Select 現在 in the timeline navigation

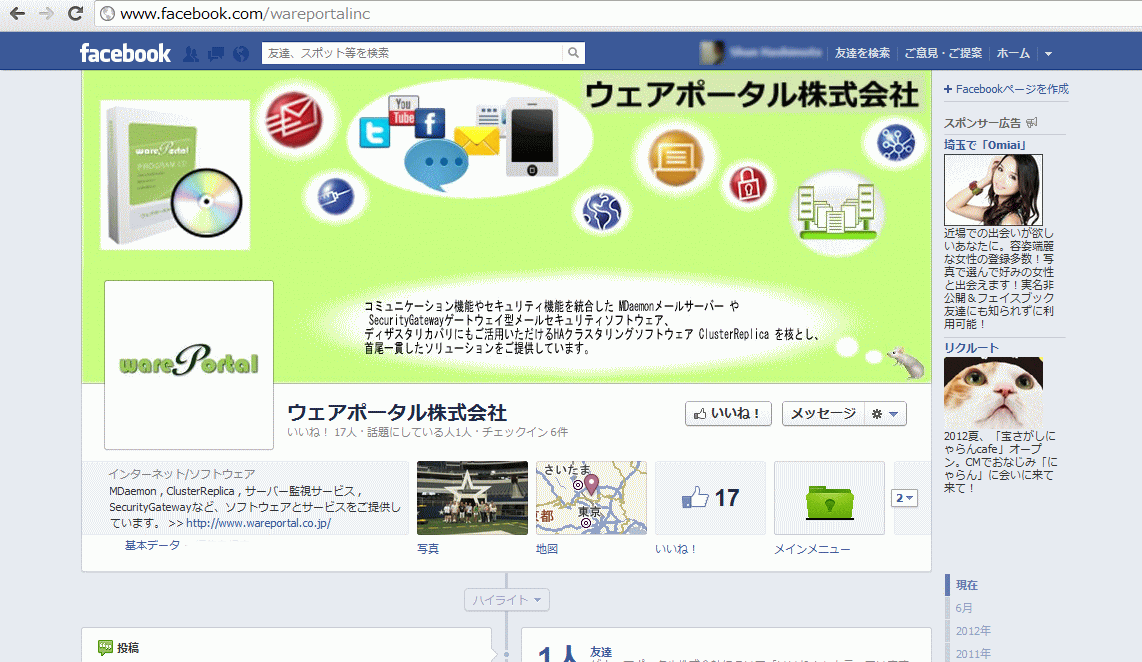click(x=967, y=585)
